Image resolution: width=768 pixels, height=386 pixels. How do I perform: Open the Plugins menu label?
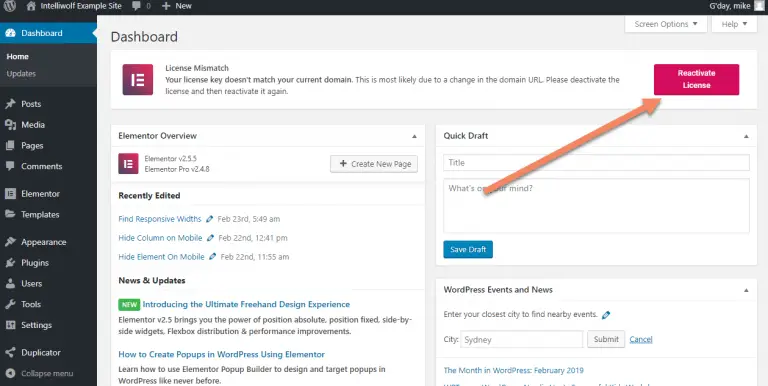click(x=35, y=263)
